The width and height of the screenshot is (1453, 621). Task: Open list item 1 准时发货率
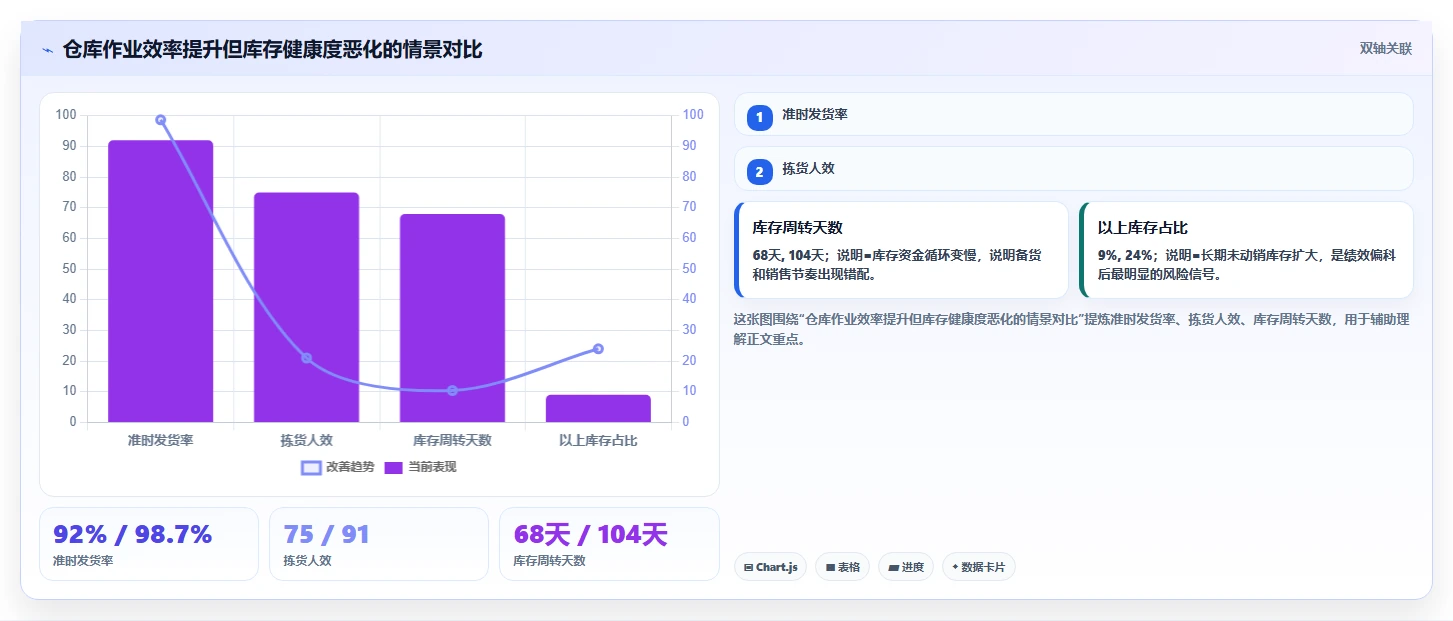pyautogui.click(x=1073, y=115)
